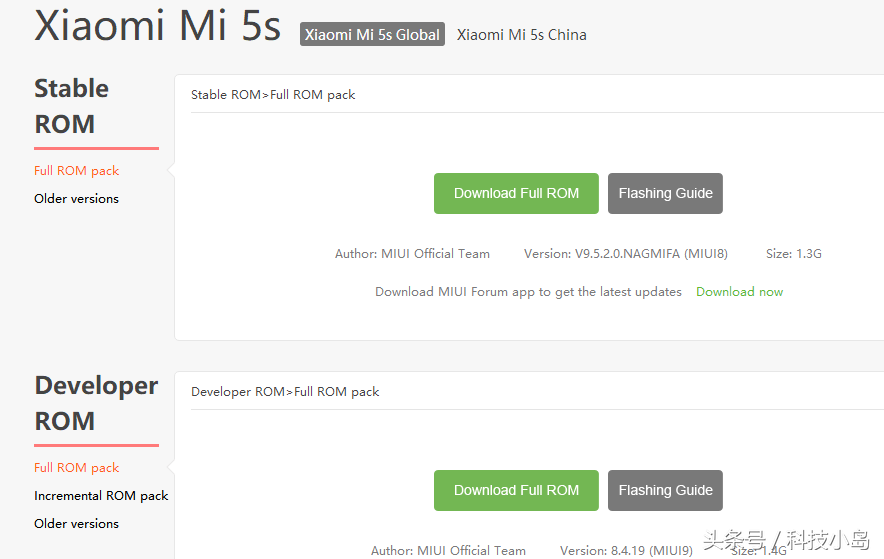
Task: Click the Stable ROM heading
Action: [x=72, y=106]
